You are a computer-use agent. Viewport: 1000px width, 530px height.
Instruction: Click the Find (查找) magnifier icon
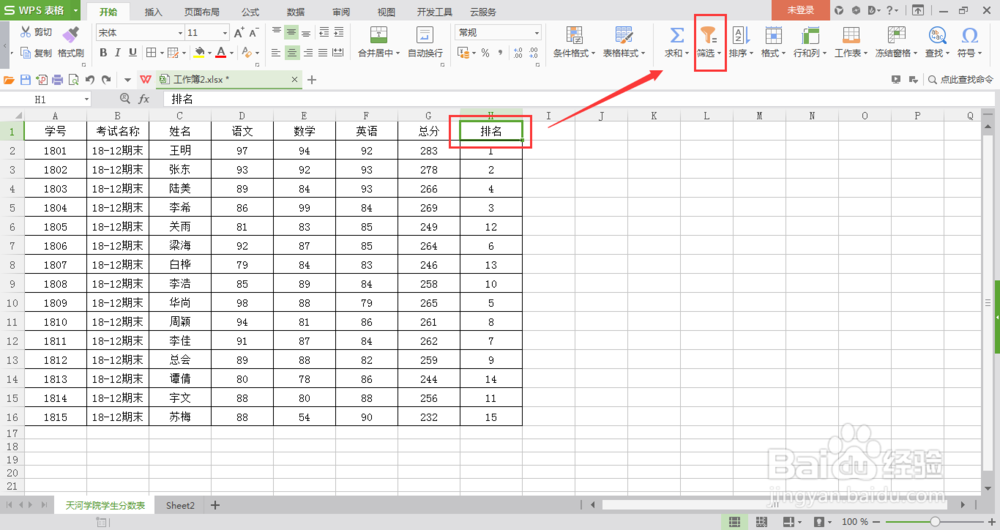click(x=937, y=35)
